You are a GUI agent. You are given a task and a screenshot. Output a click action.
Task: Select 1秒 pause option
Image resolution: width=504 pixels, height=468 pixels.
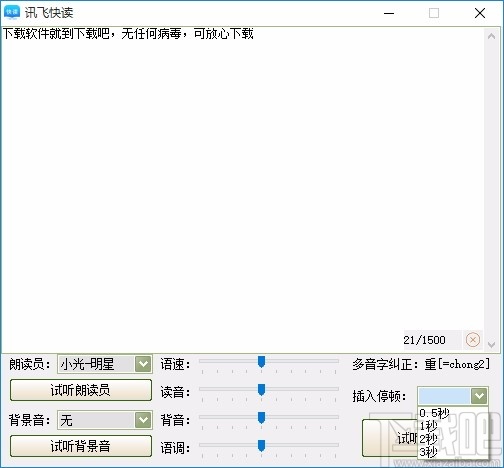coord(453,426)
